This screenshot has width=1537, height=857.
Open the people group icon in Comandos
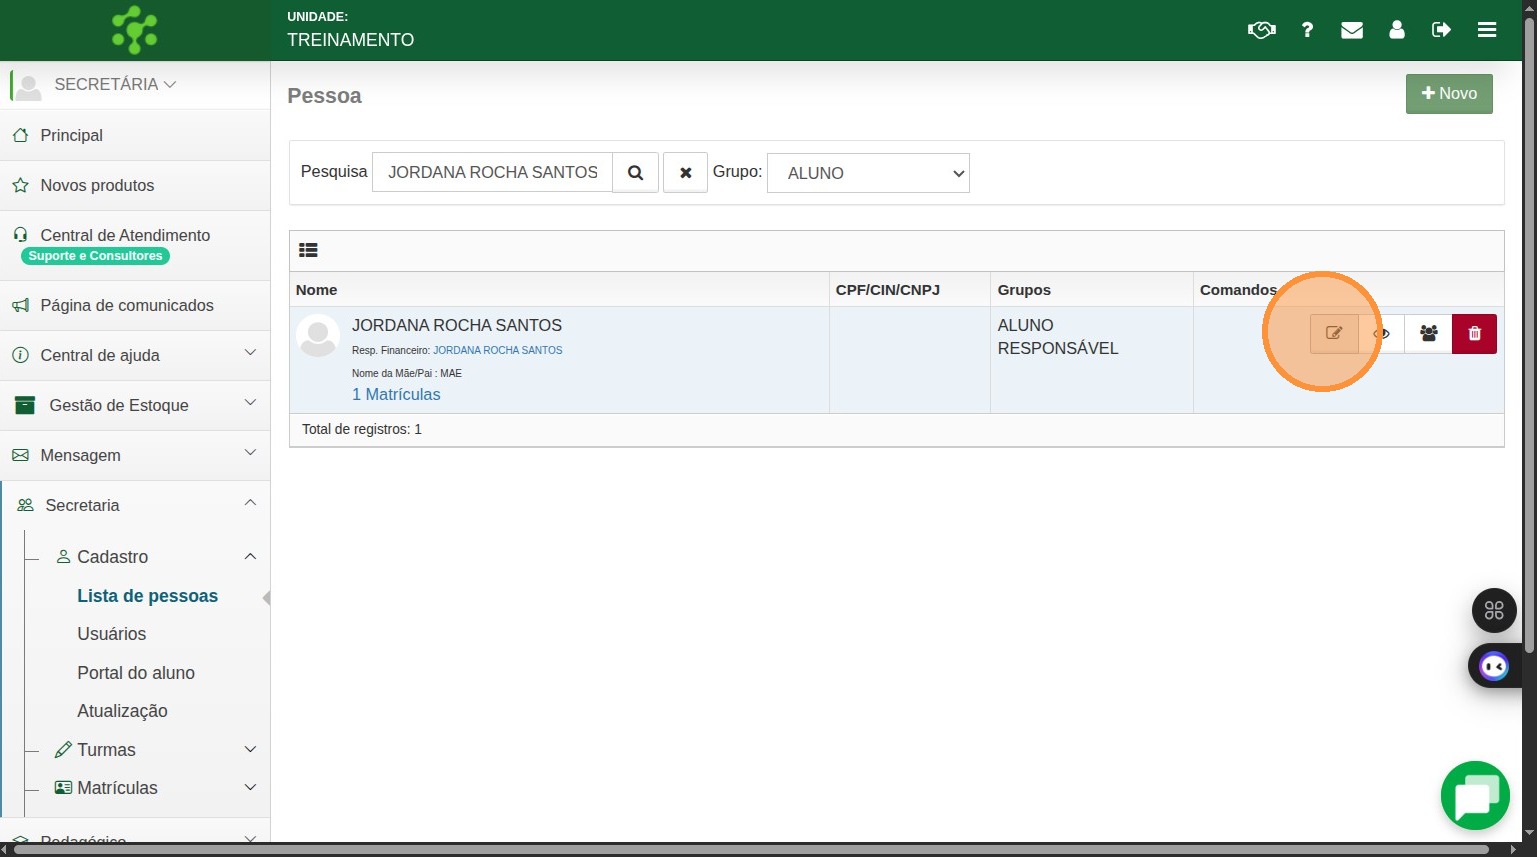[x=1428, y=334]
